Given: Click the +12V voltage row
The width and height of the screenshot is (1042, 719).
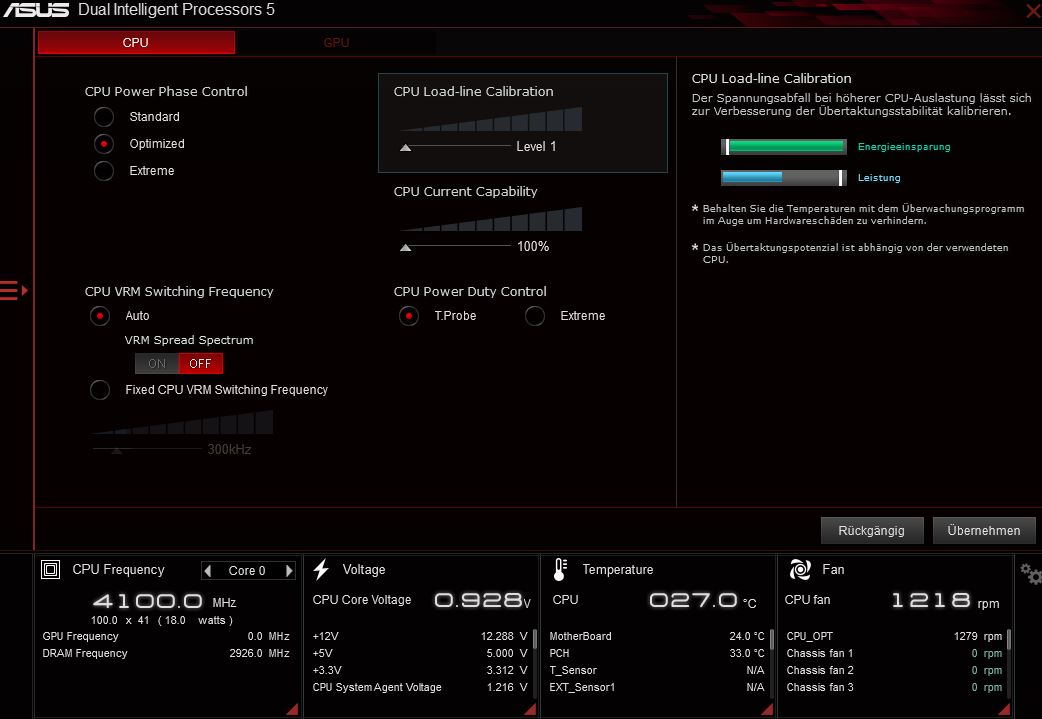Looking at the screenshot, I should pyautogui.click(x=420, y=636).
